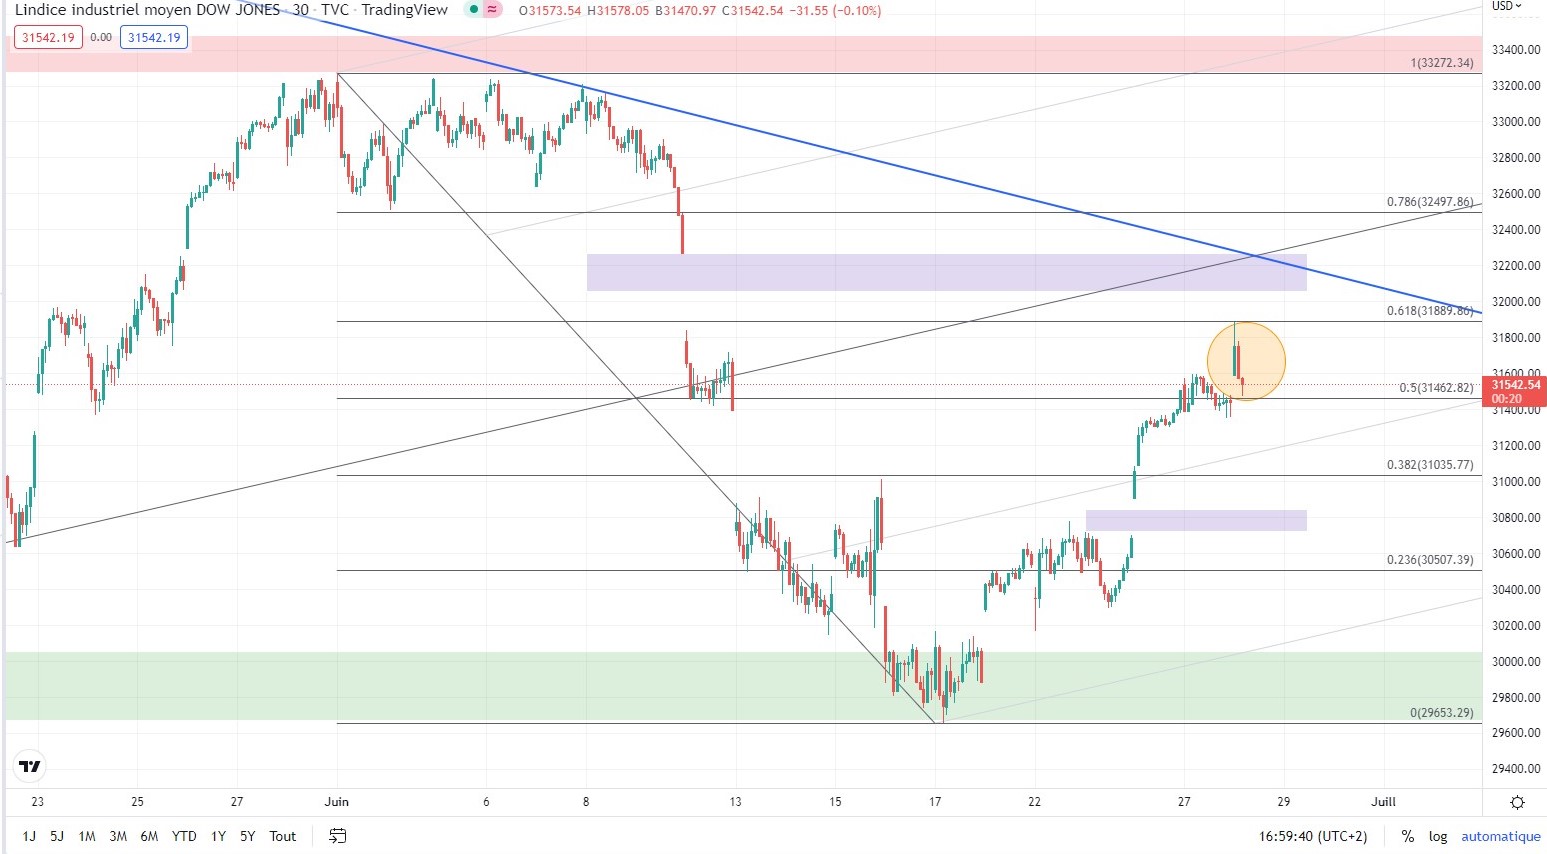Click the 30000.00 price axis label
This screenshot has height=854, width=1547.
click(x=1515, y=662)
